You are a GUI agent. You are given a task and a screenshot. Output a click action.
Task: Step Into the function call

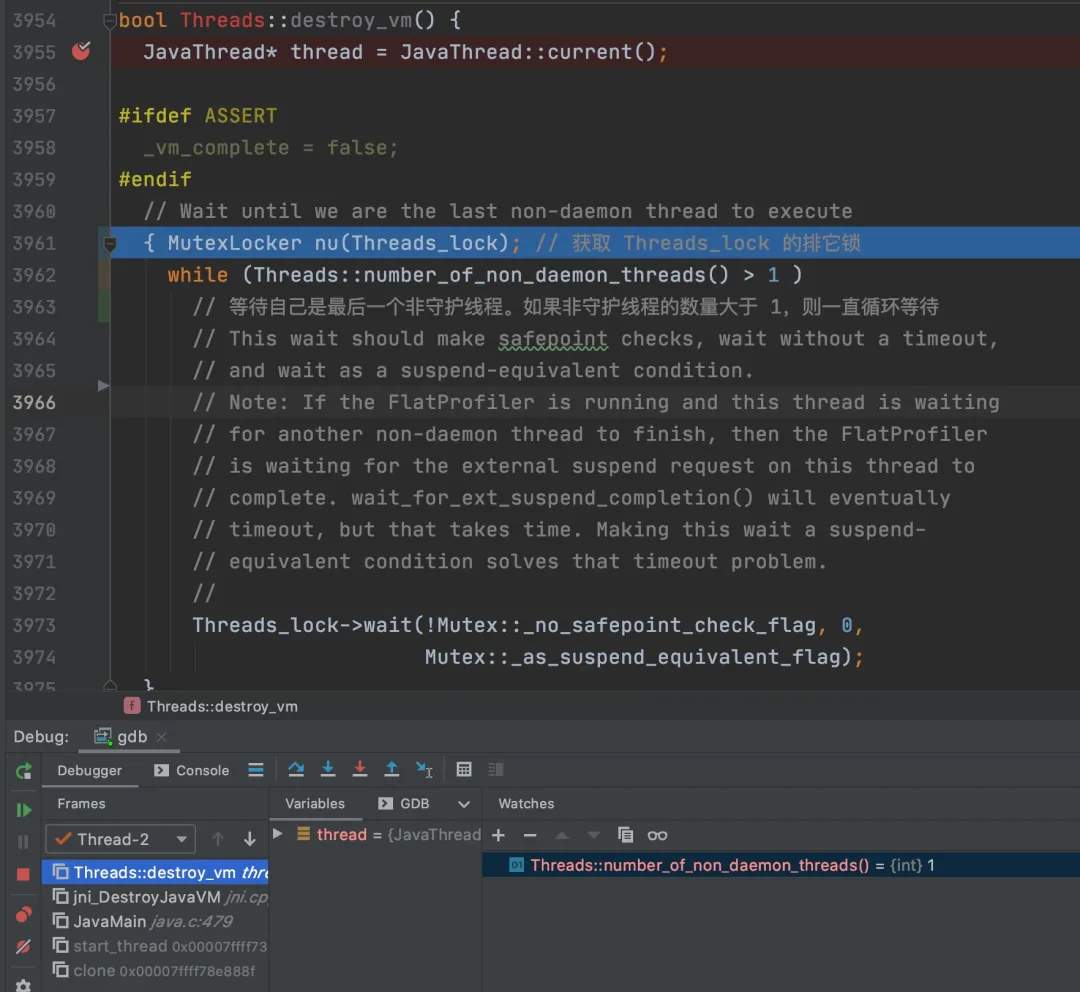tap(328, 769)
